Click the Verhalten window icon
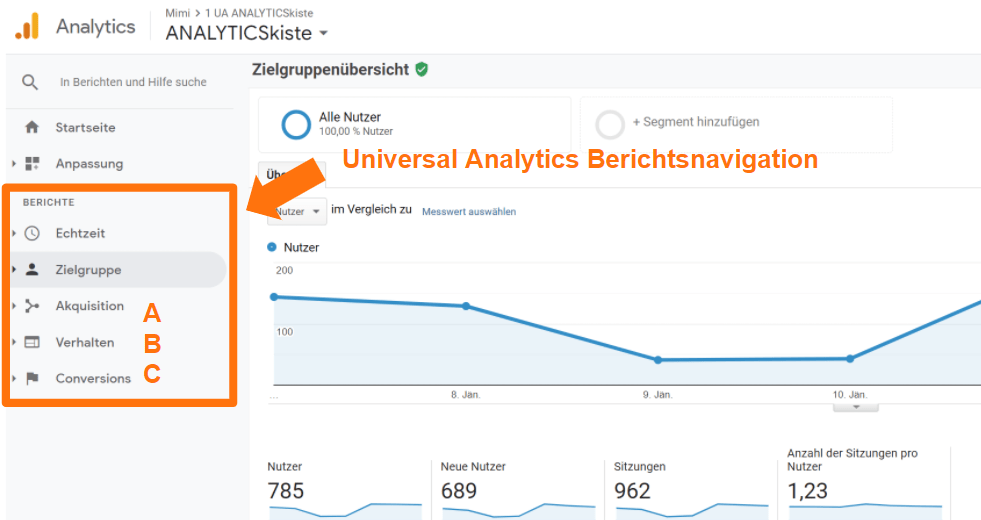Image resolution: width=981 pixels, height=520 pixels. point(32,342)
